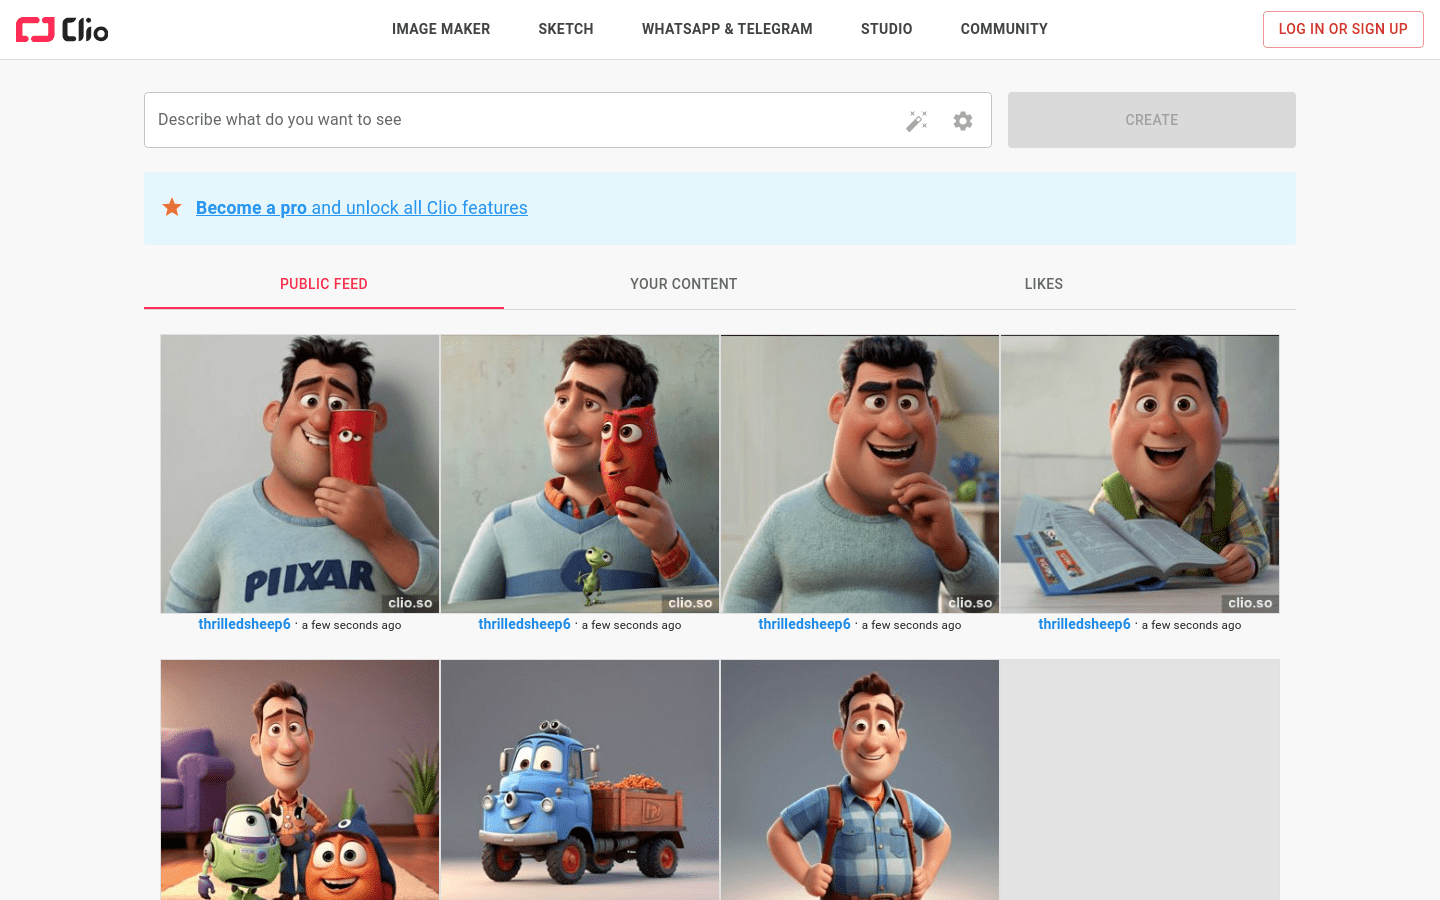Screen dimensions: 1440x900
Task: Open the image of man reading a book
Action: point(1140,474)
